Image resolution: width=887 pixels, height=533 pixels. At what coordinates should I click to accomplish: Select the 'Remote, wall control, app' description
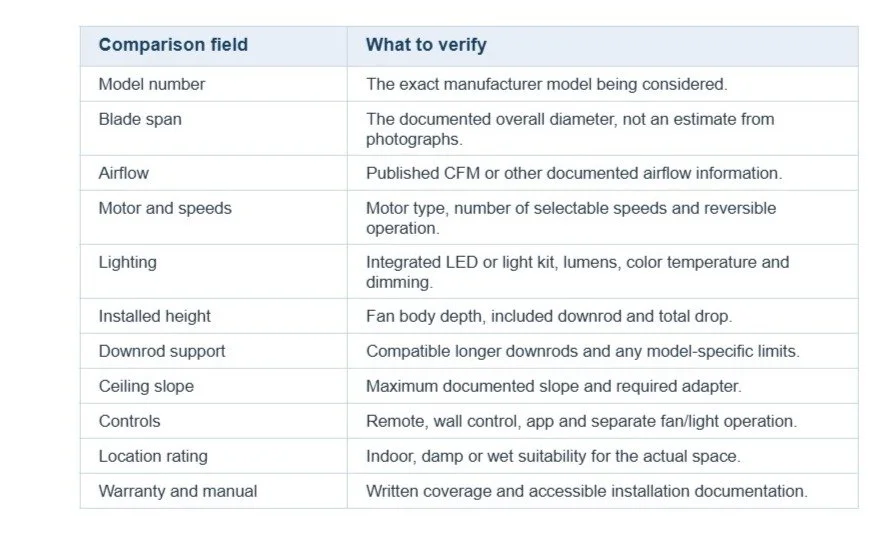click(581, 422)
